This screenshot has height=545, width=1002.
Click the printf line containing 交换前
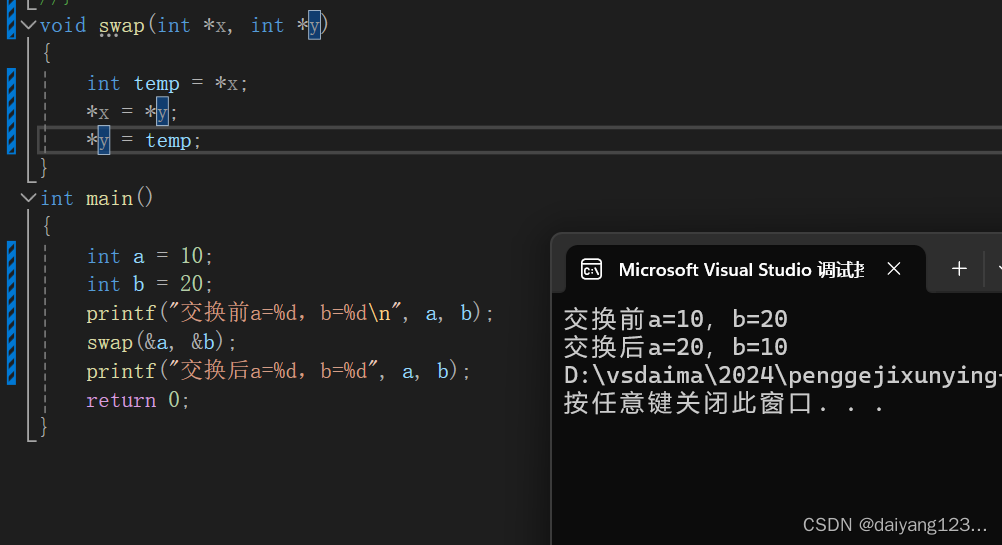[x=290, y=313]
